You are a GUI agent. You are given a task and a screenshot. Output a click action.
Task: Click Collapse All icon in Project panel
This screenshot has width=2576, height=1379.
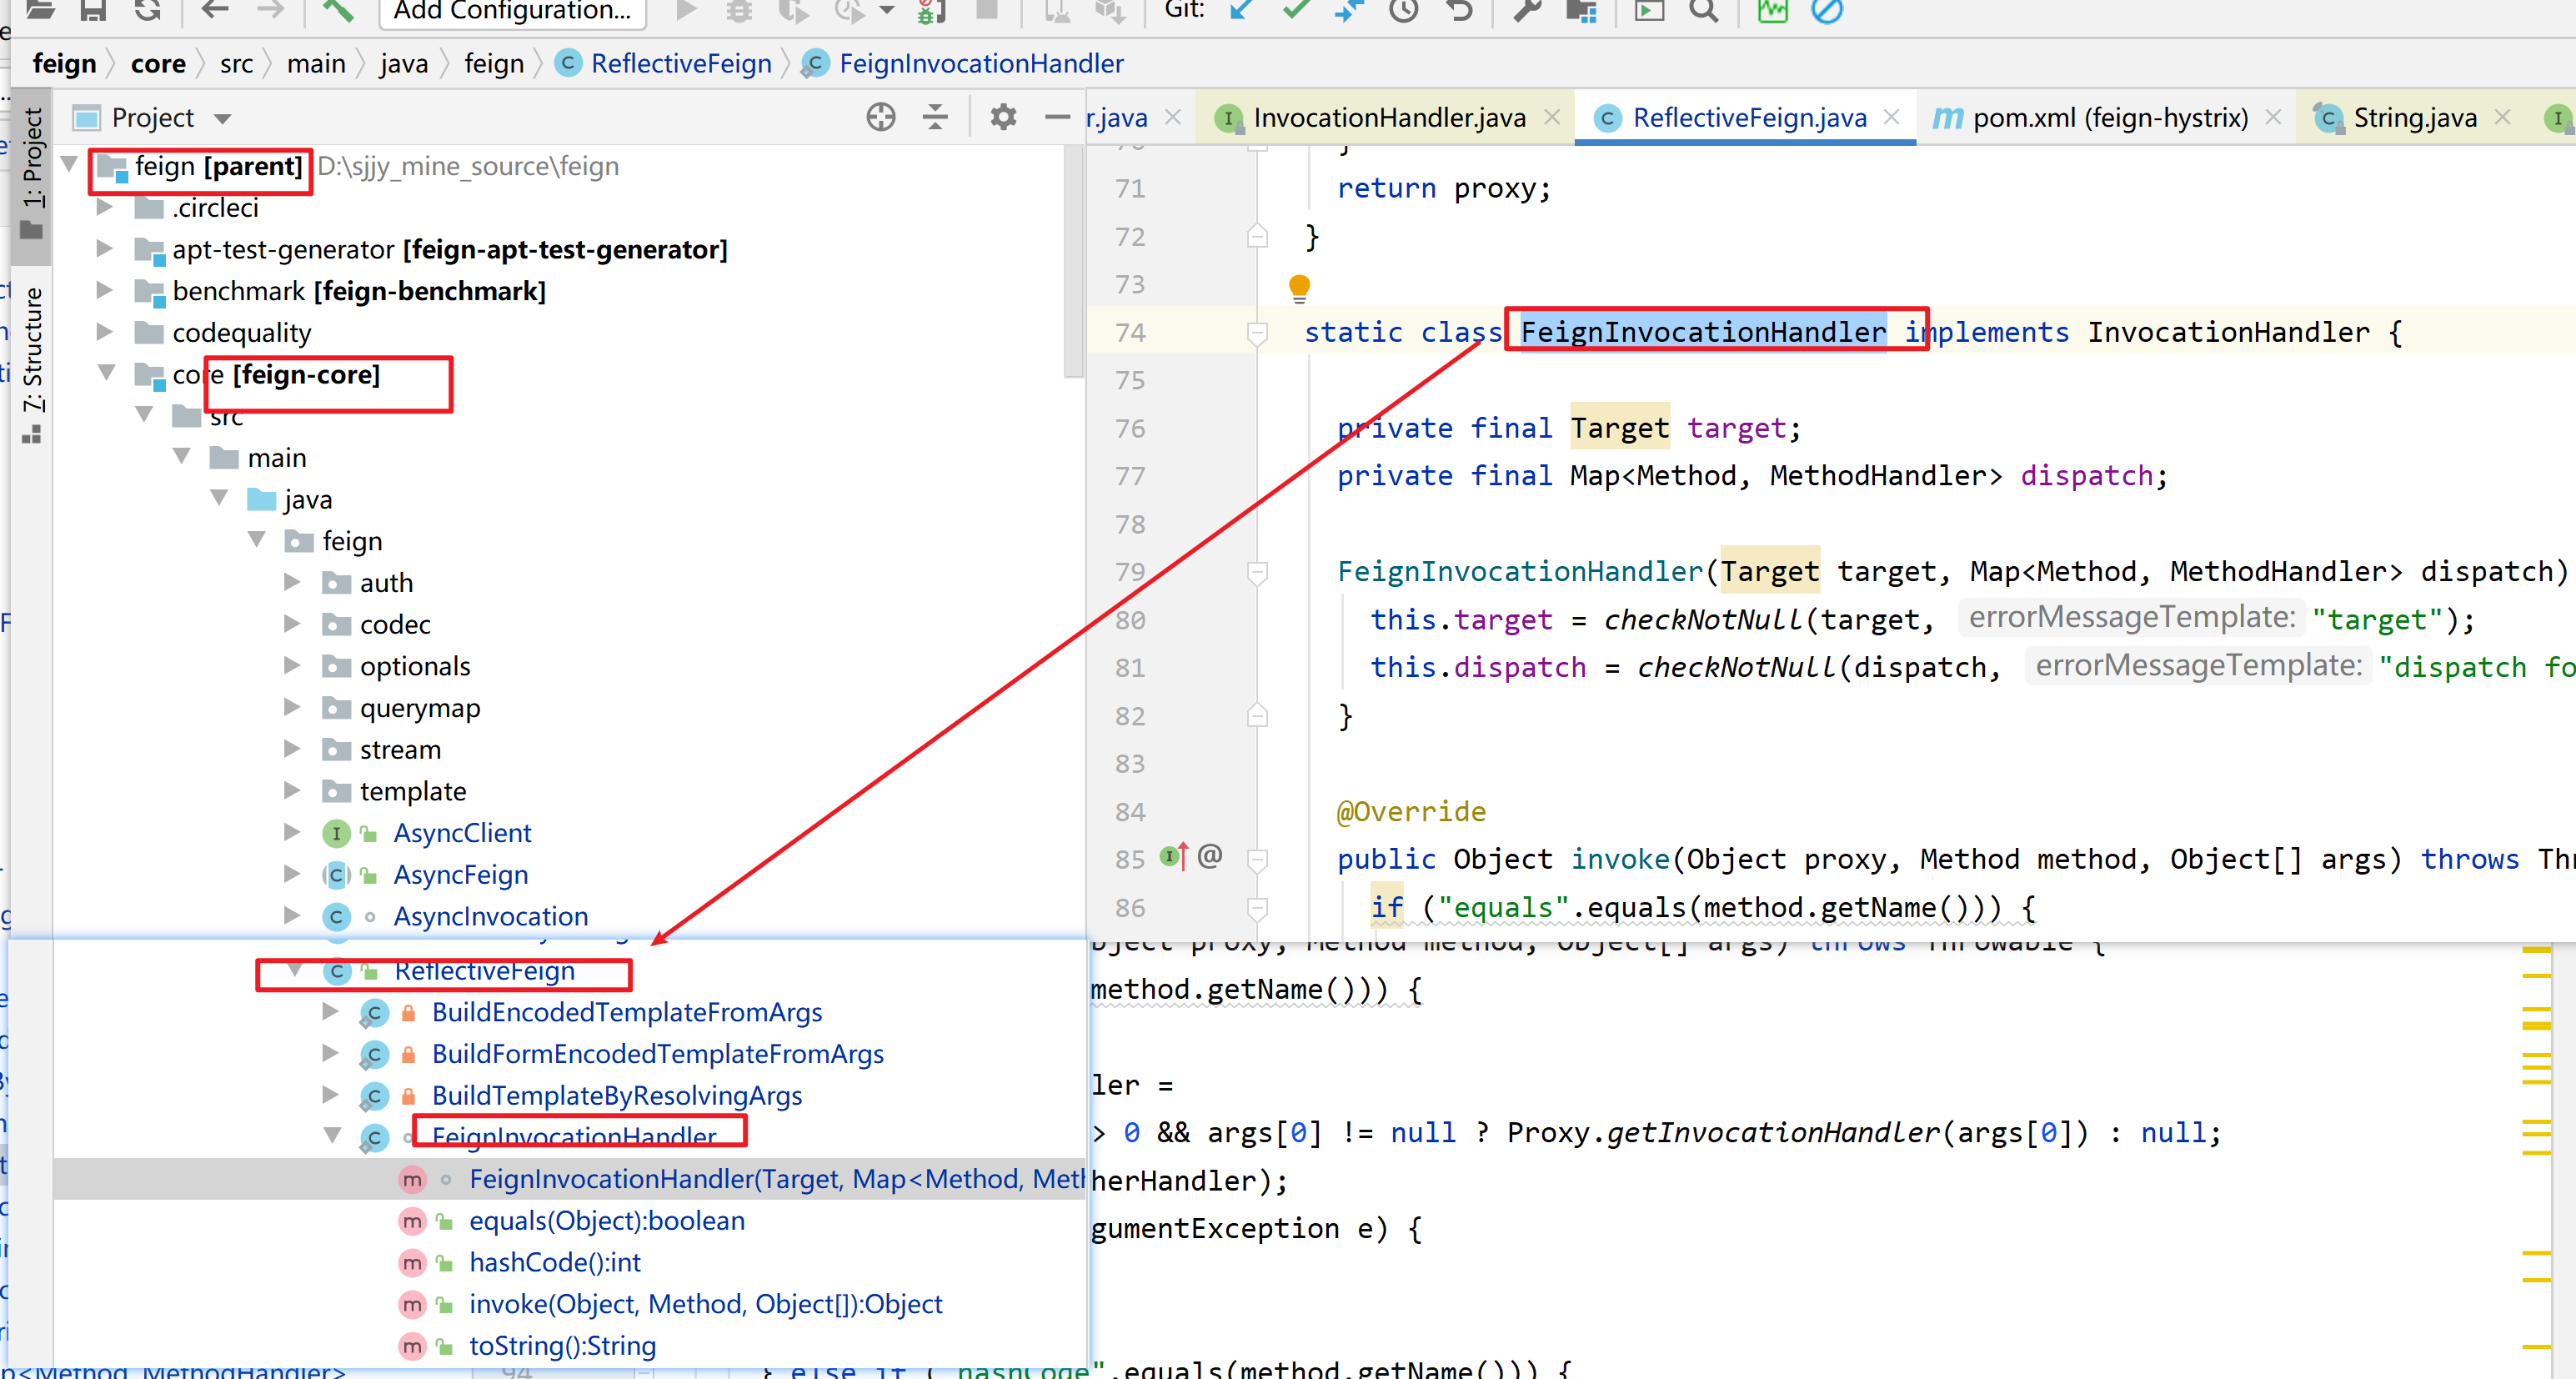click(935, 118)
